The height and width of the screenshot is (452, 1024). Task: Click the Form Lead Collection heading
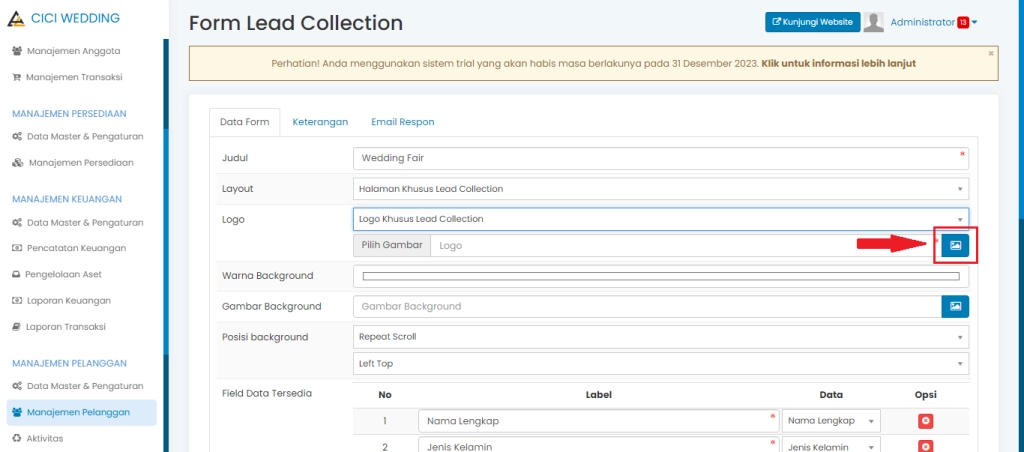pyautogui.click(x=296, y=24)
